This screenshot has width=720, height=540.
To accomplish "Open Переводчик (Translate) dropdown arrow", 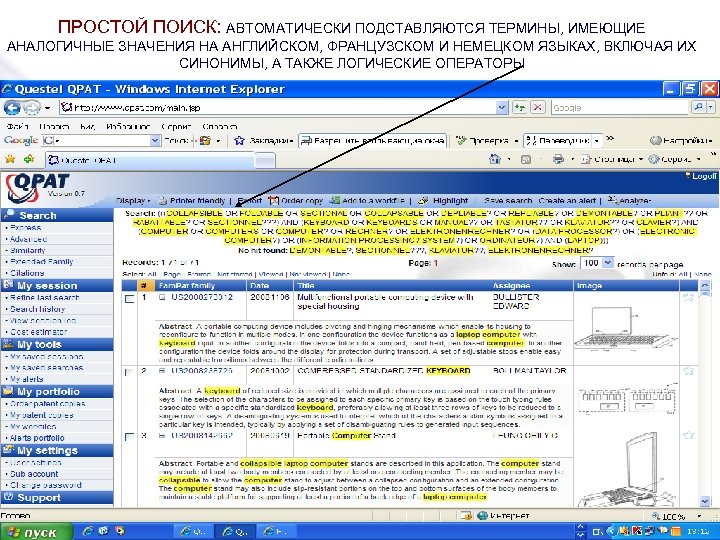I will tap(596, 141).
